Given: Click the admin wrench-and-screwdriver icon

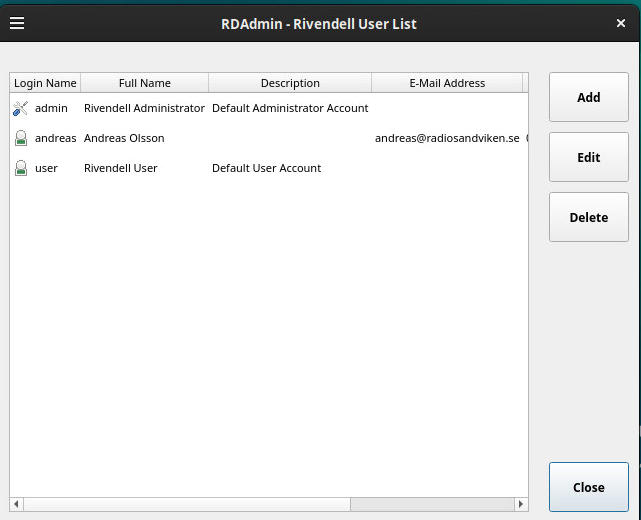Looking at the screenshot, I should pyautogui.click(x=20, y=108).
